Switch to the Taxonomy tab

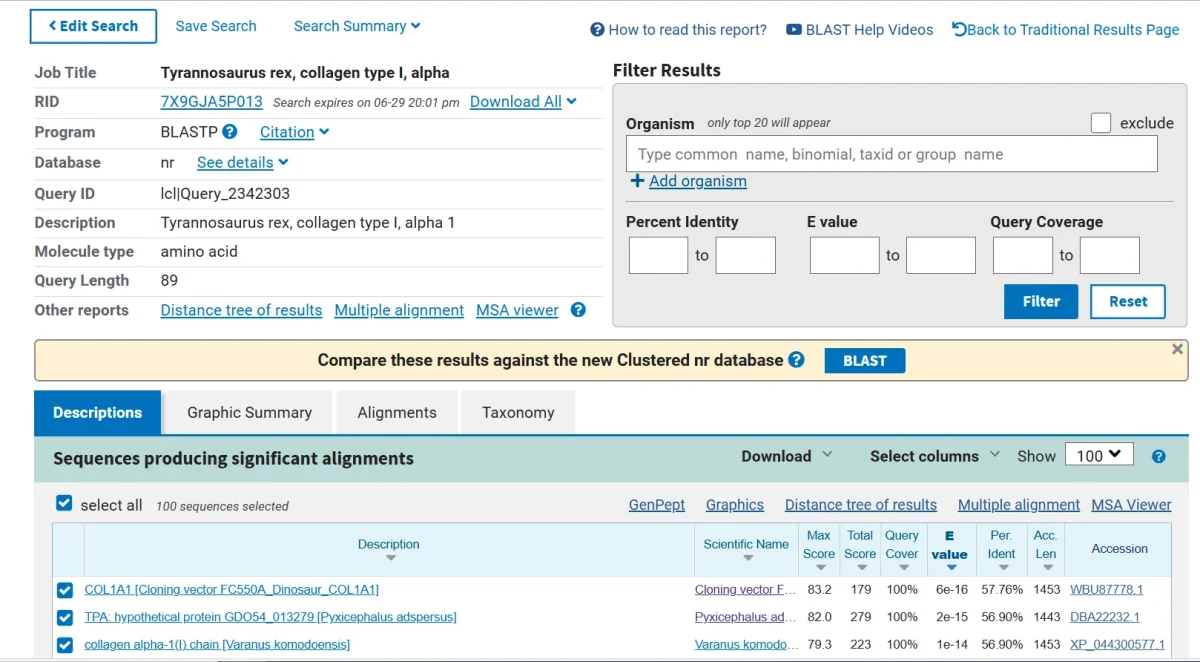click(x=517, y=413)
